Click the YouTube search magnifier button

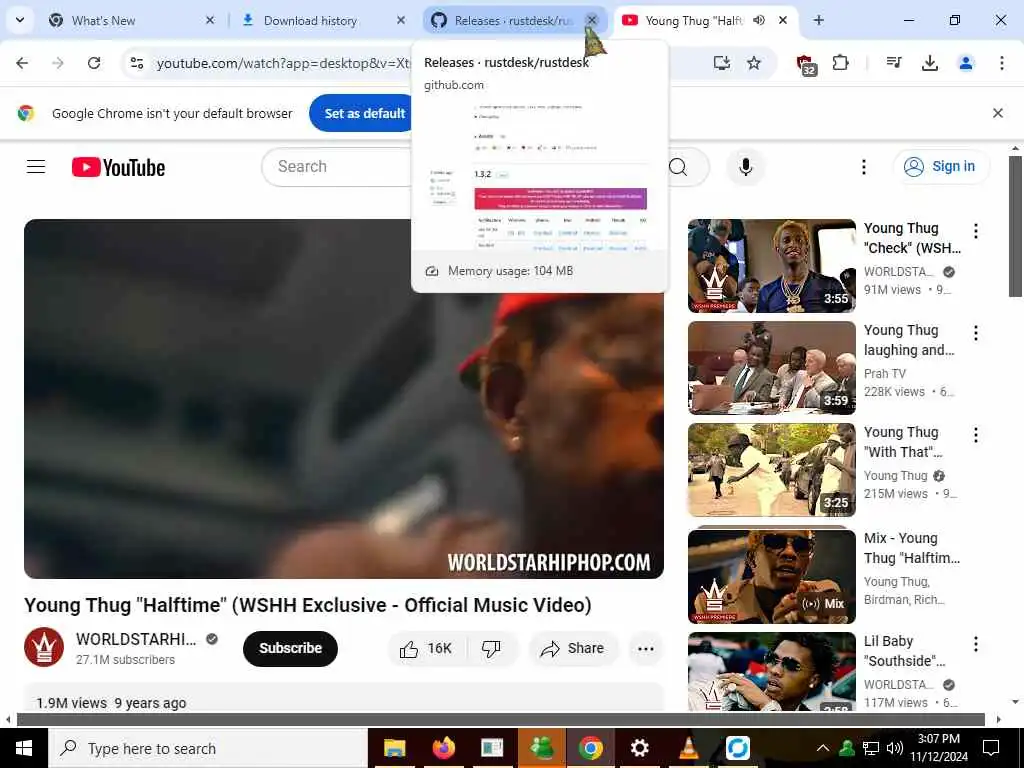click(679, 167)
